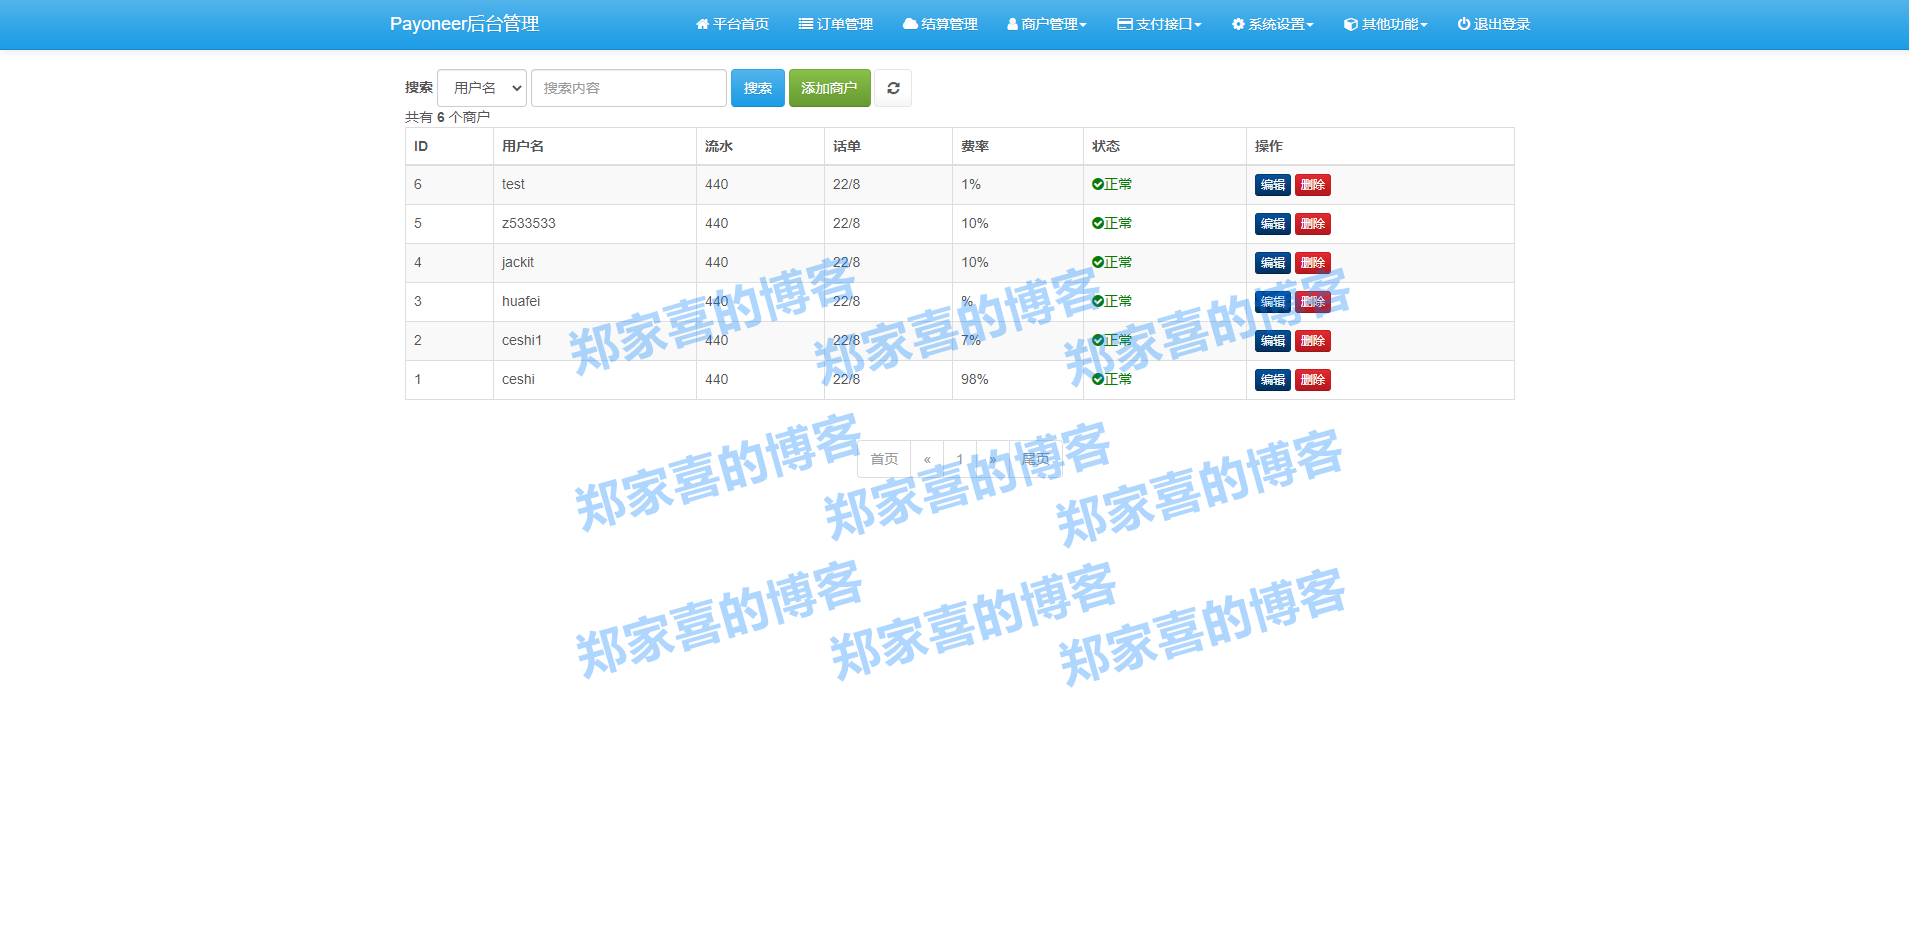Open the 订单管理 menu item
1909x933 pixels.
836,24
